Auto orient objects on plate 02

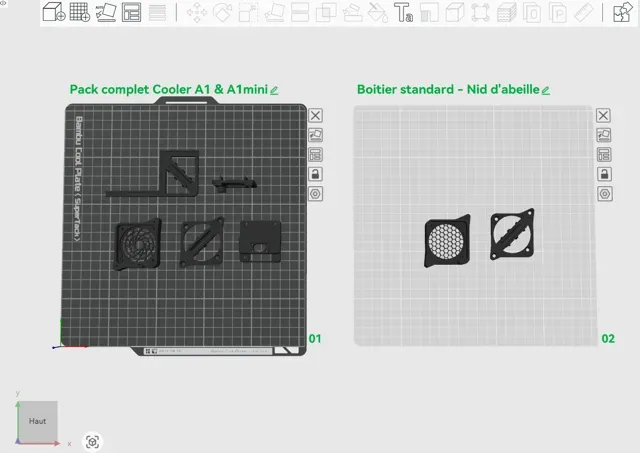604,135
